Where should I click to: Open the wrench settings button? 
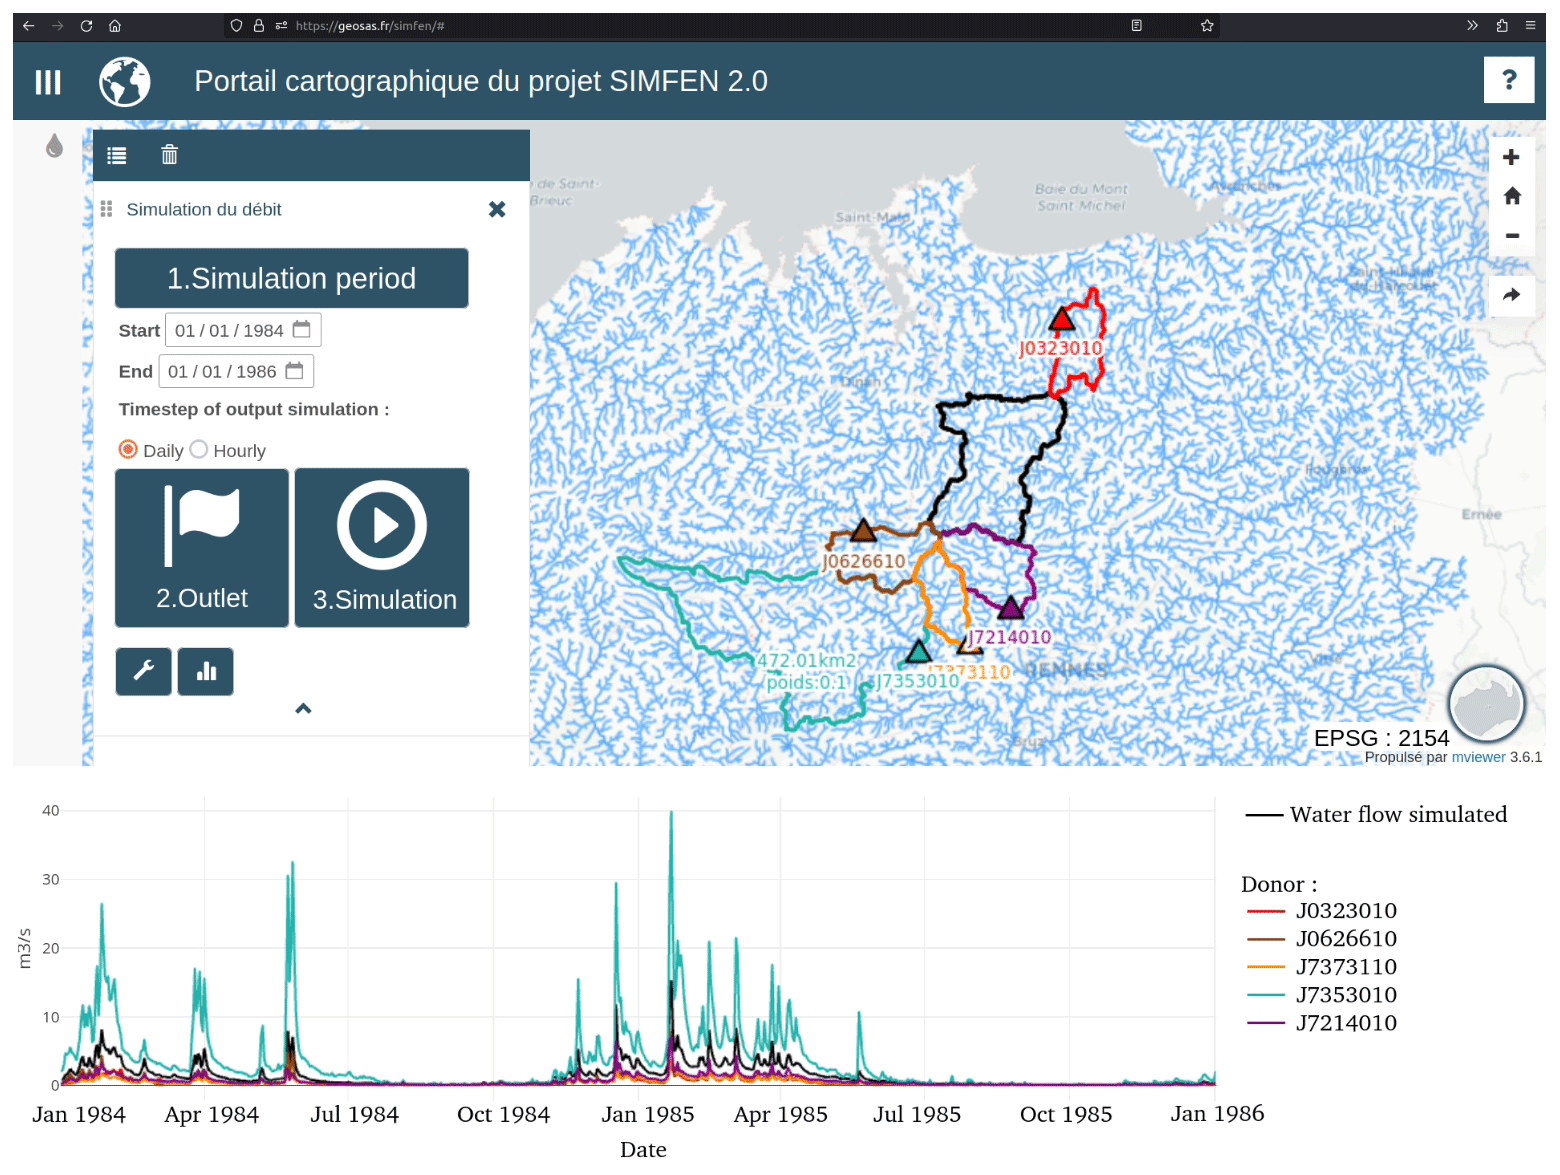click(x=143, y=671)
